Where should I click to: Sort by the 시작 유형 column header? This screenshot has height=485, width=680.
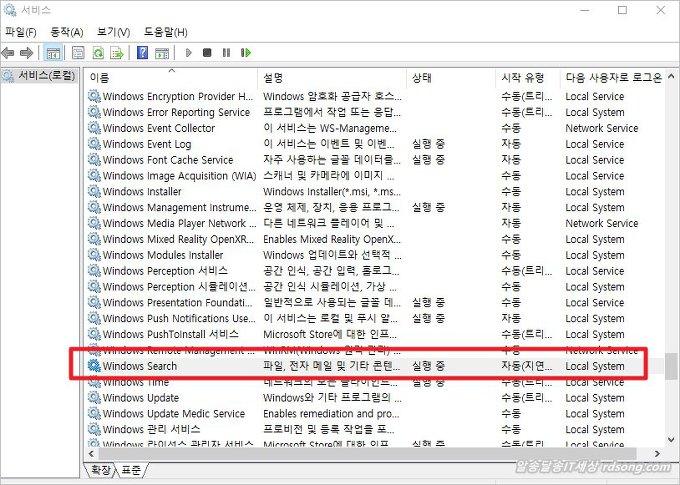tap(528, 78)
